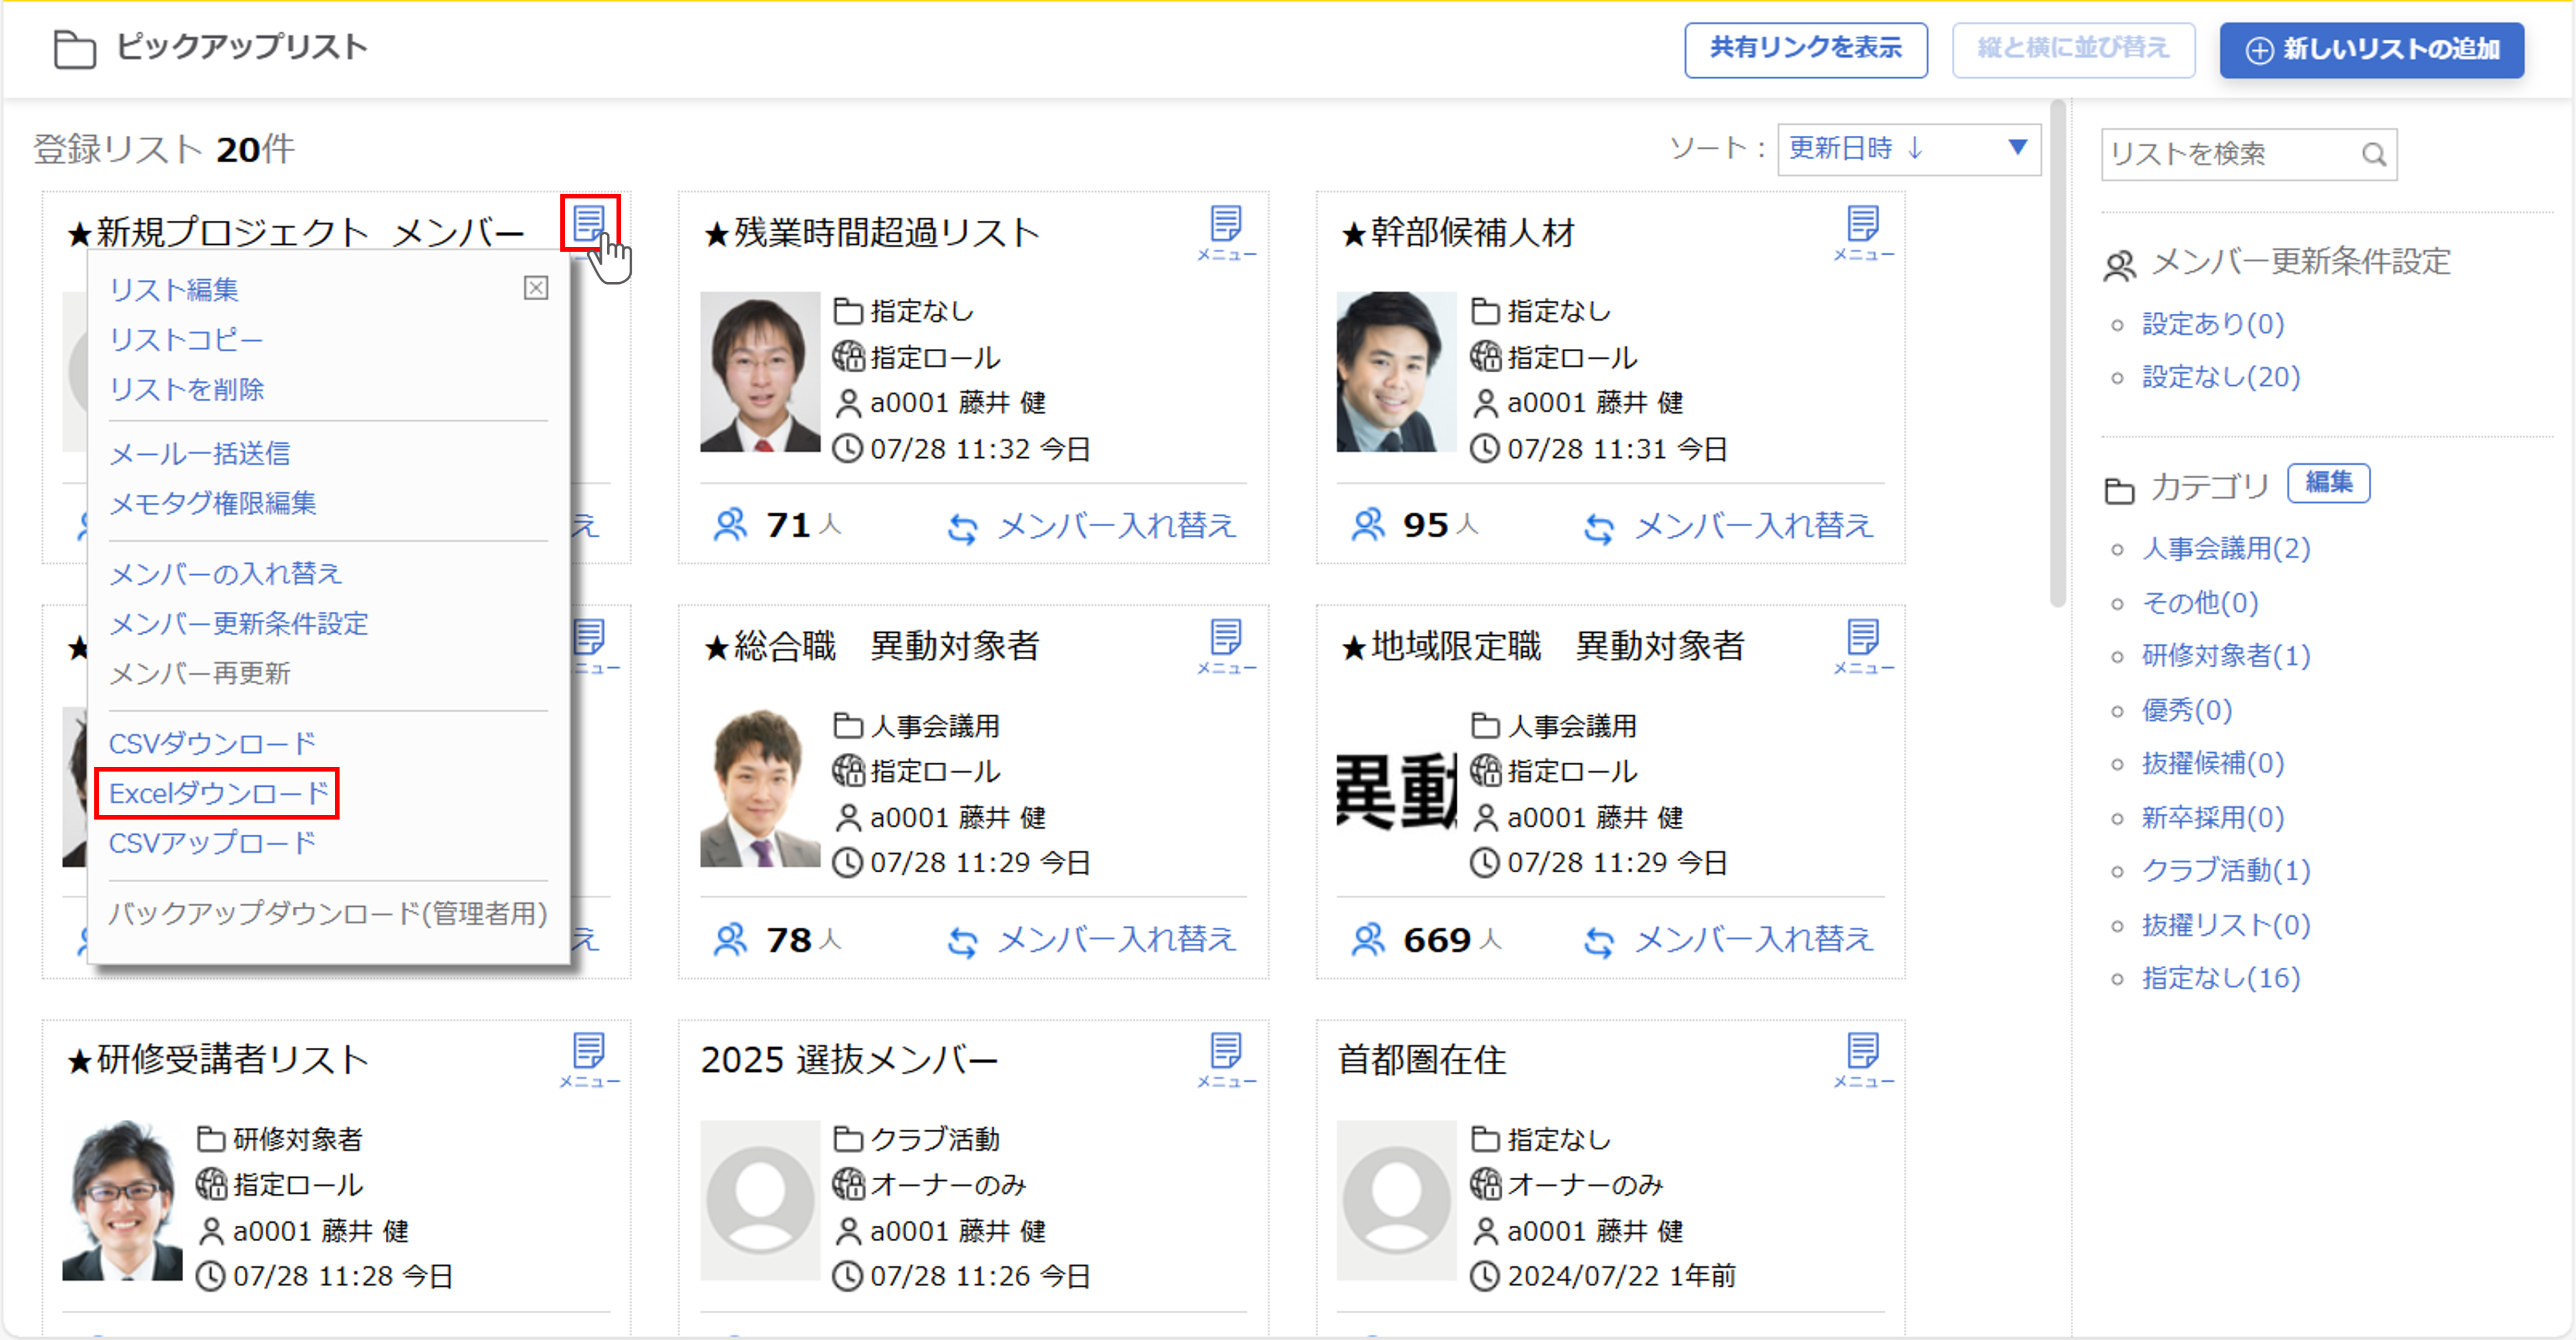Click カテゴリ 編集 button

pyautogui.click(x=2328, y=483)
